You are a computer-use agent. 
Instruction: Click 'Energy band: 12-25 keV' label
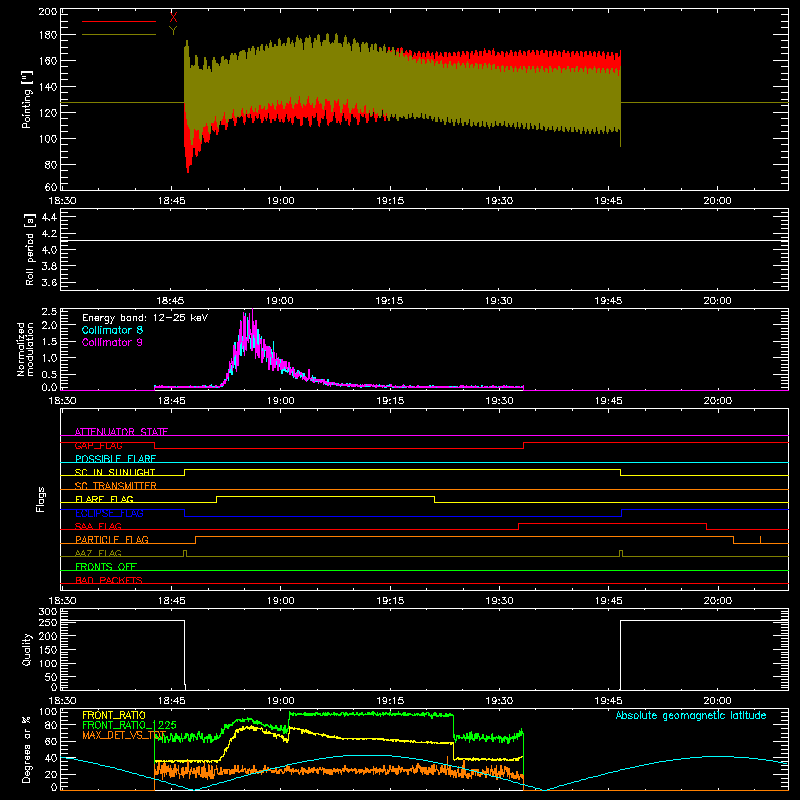tap(145, 318)
